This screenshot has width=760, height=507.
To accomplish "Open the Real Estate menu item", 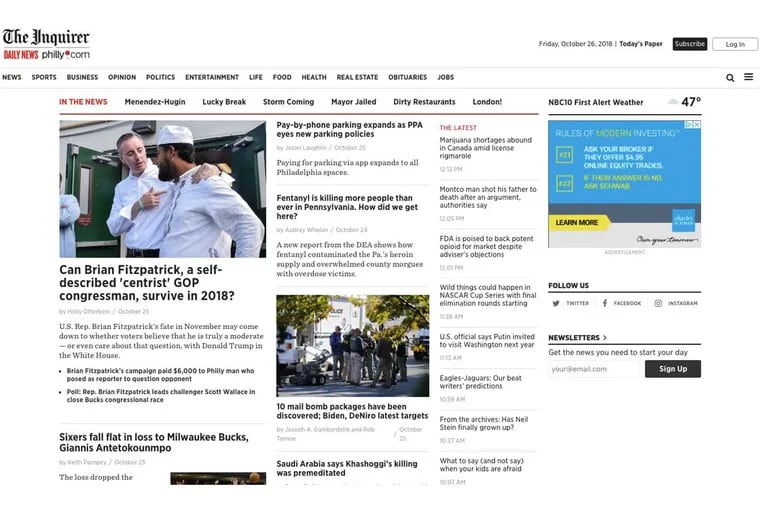I will click(x=357, y=77).
